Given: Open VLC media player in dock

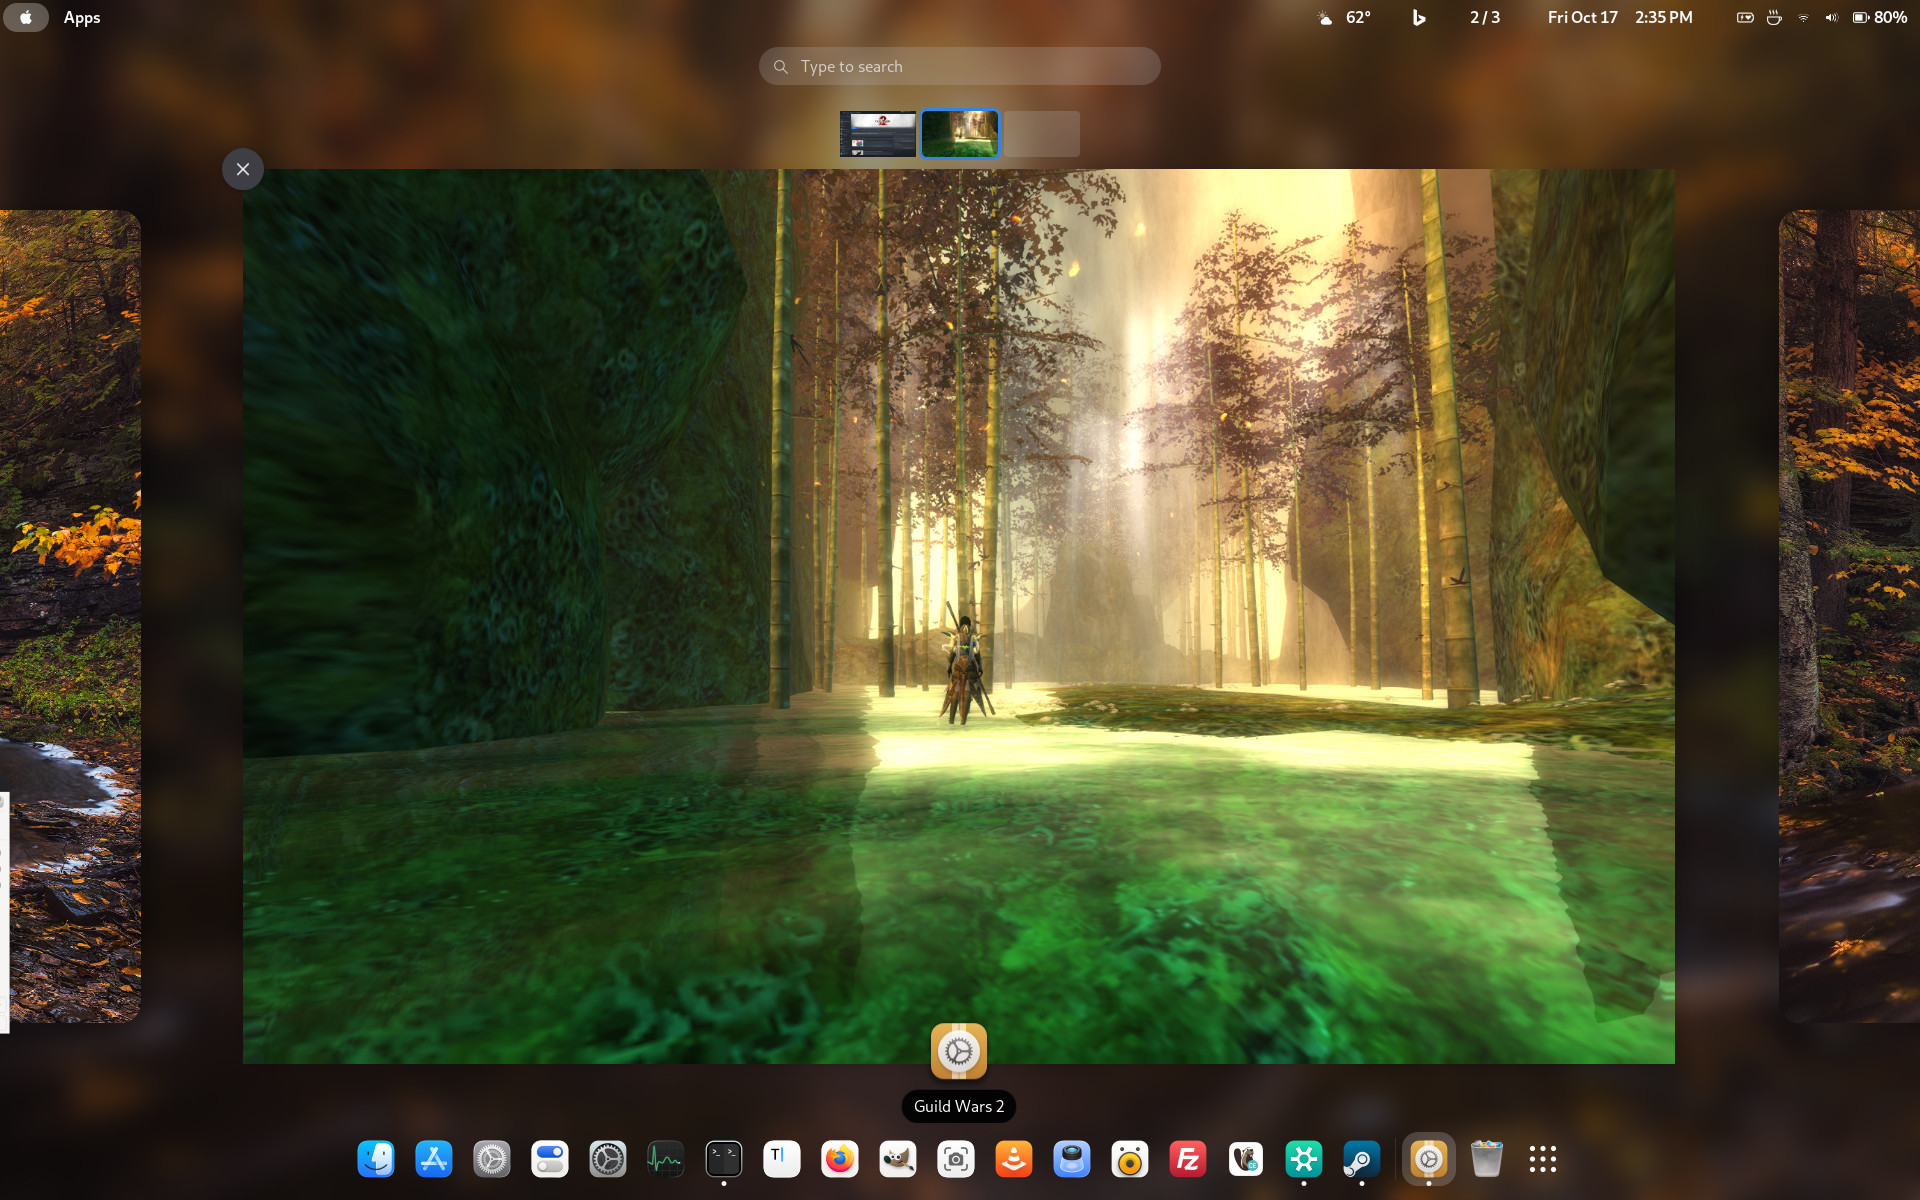Looking at the screenshot, I should click(1014, 1159).
